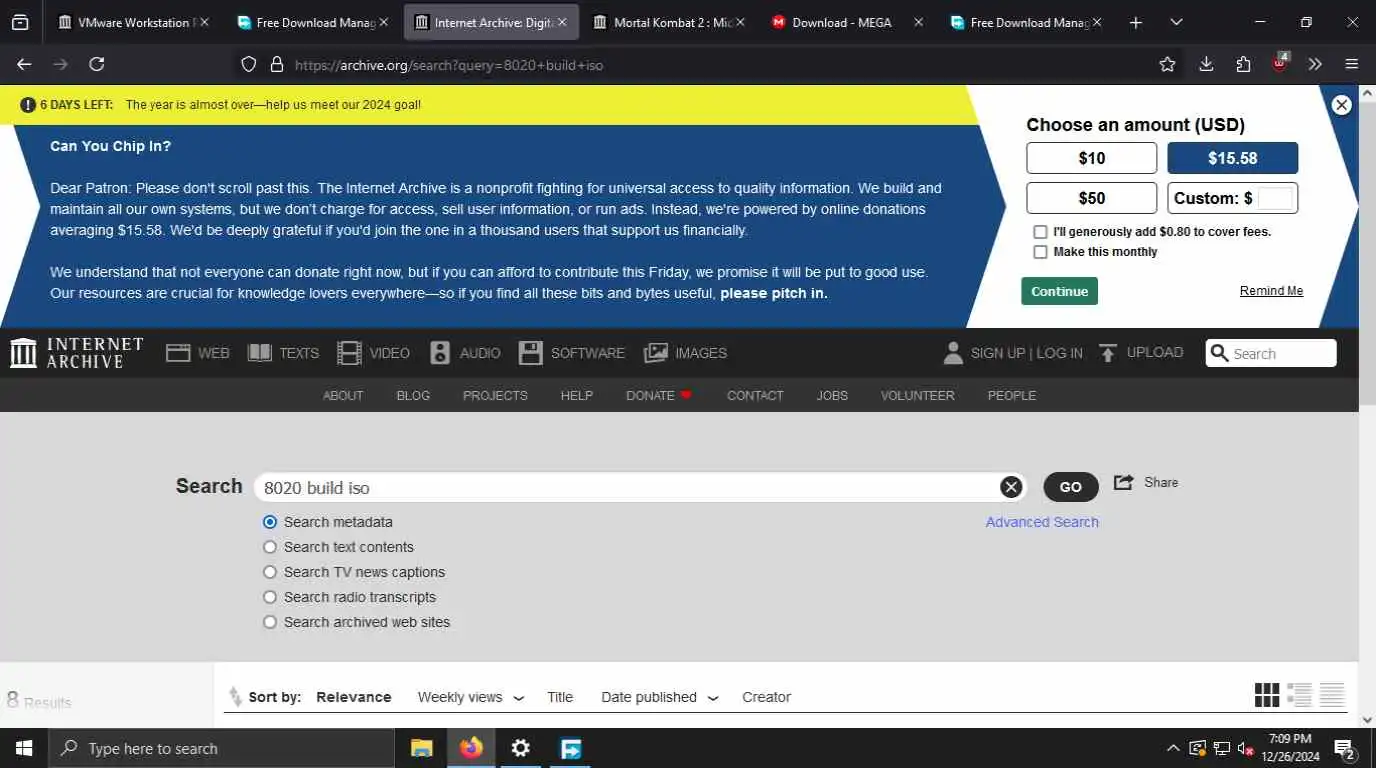Click the Internet Archive logo
Screen dimensions: 1376x768
[77, 353]
